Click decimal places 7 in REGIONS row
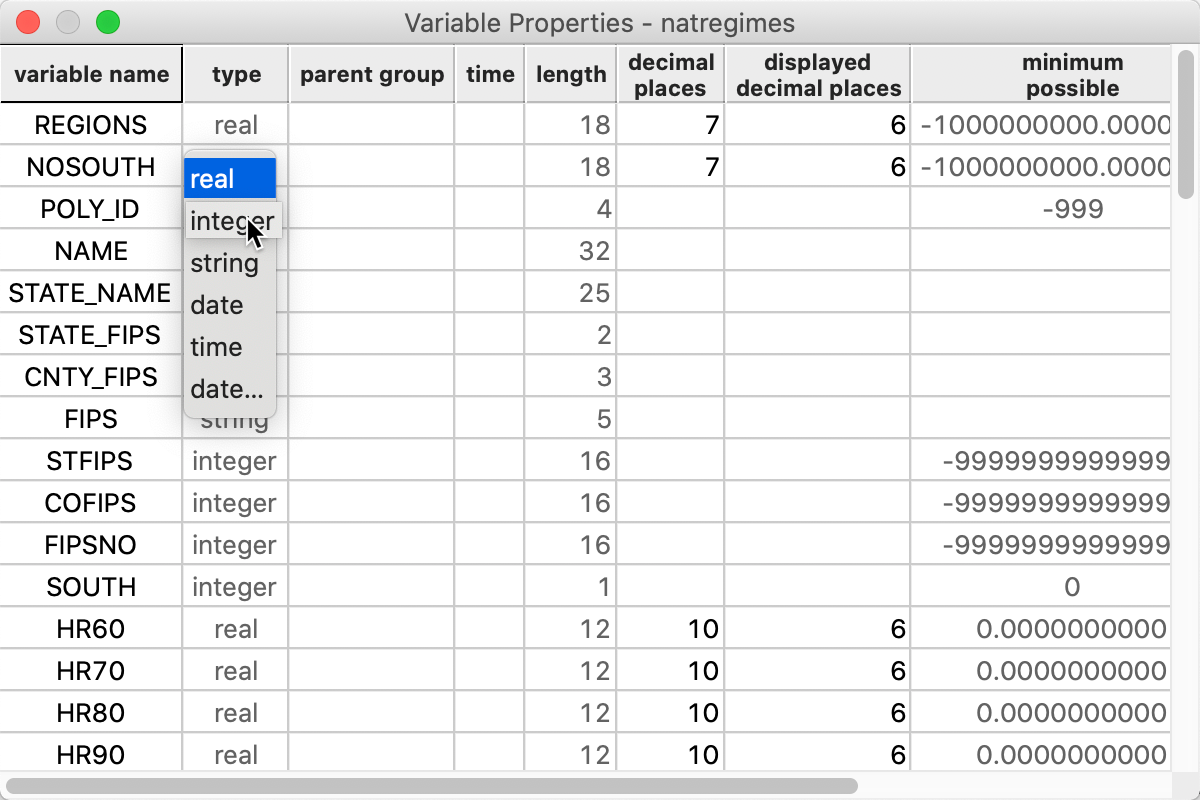 pos(671,125)
